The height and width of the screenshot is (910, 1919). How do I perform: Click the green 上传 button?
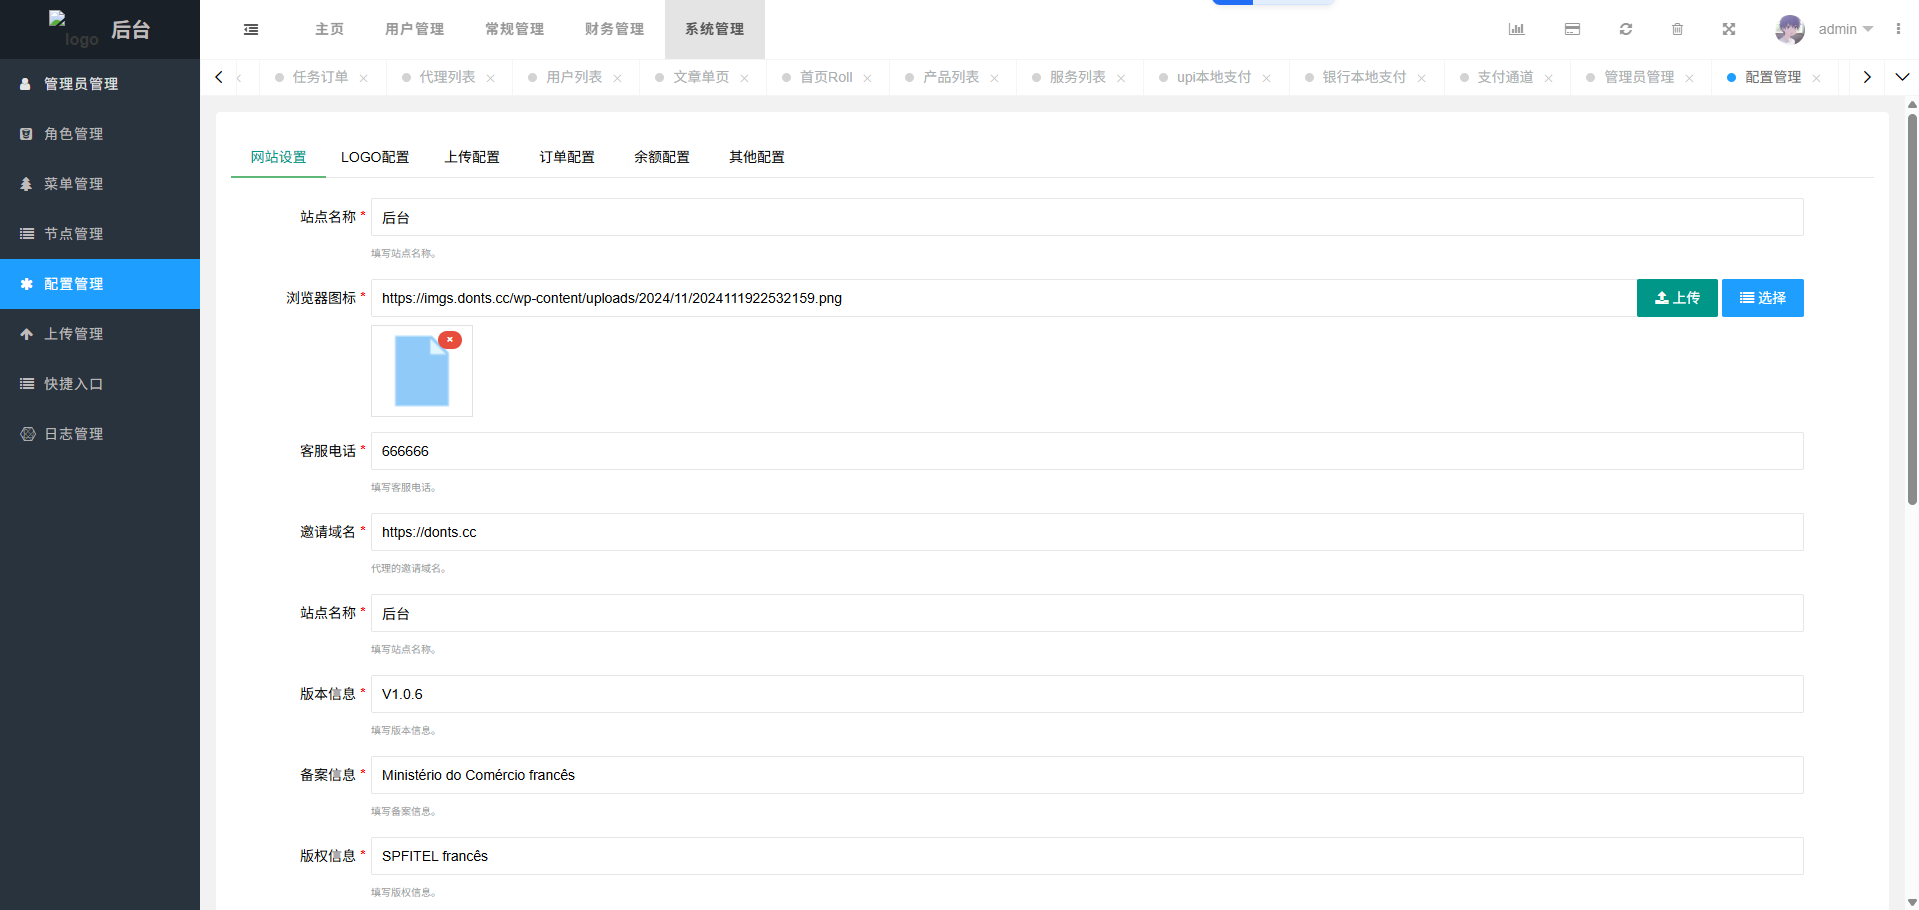coord(1677,298)
